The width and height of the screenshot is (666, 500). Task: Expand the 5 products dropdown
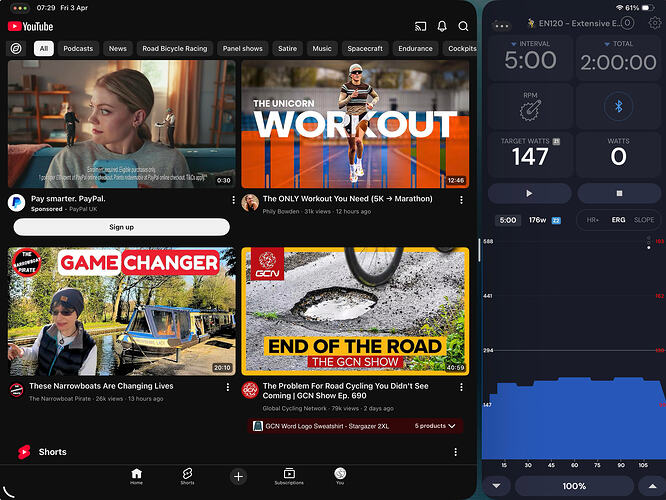(x=436, y=426)
